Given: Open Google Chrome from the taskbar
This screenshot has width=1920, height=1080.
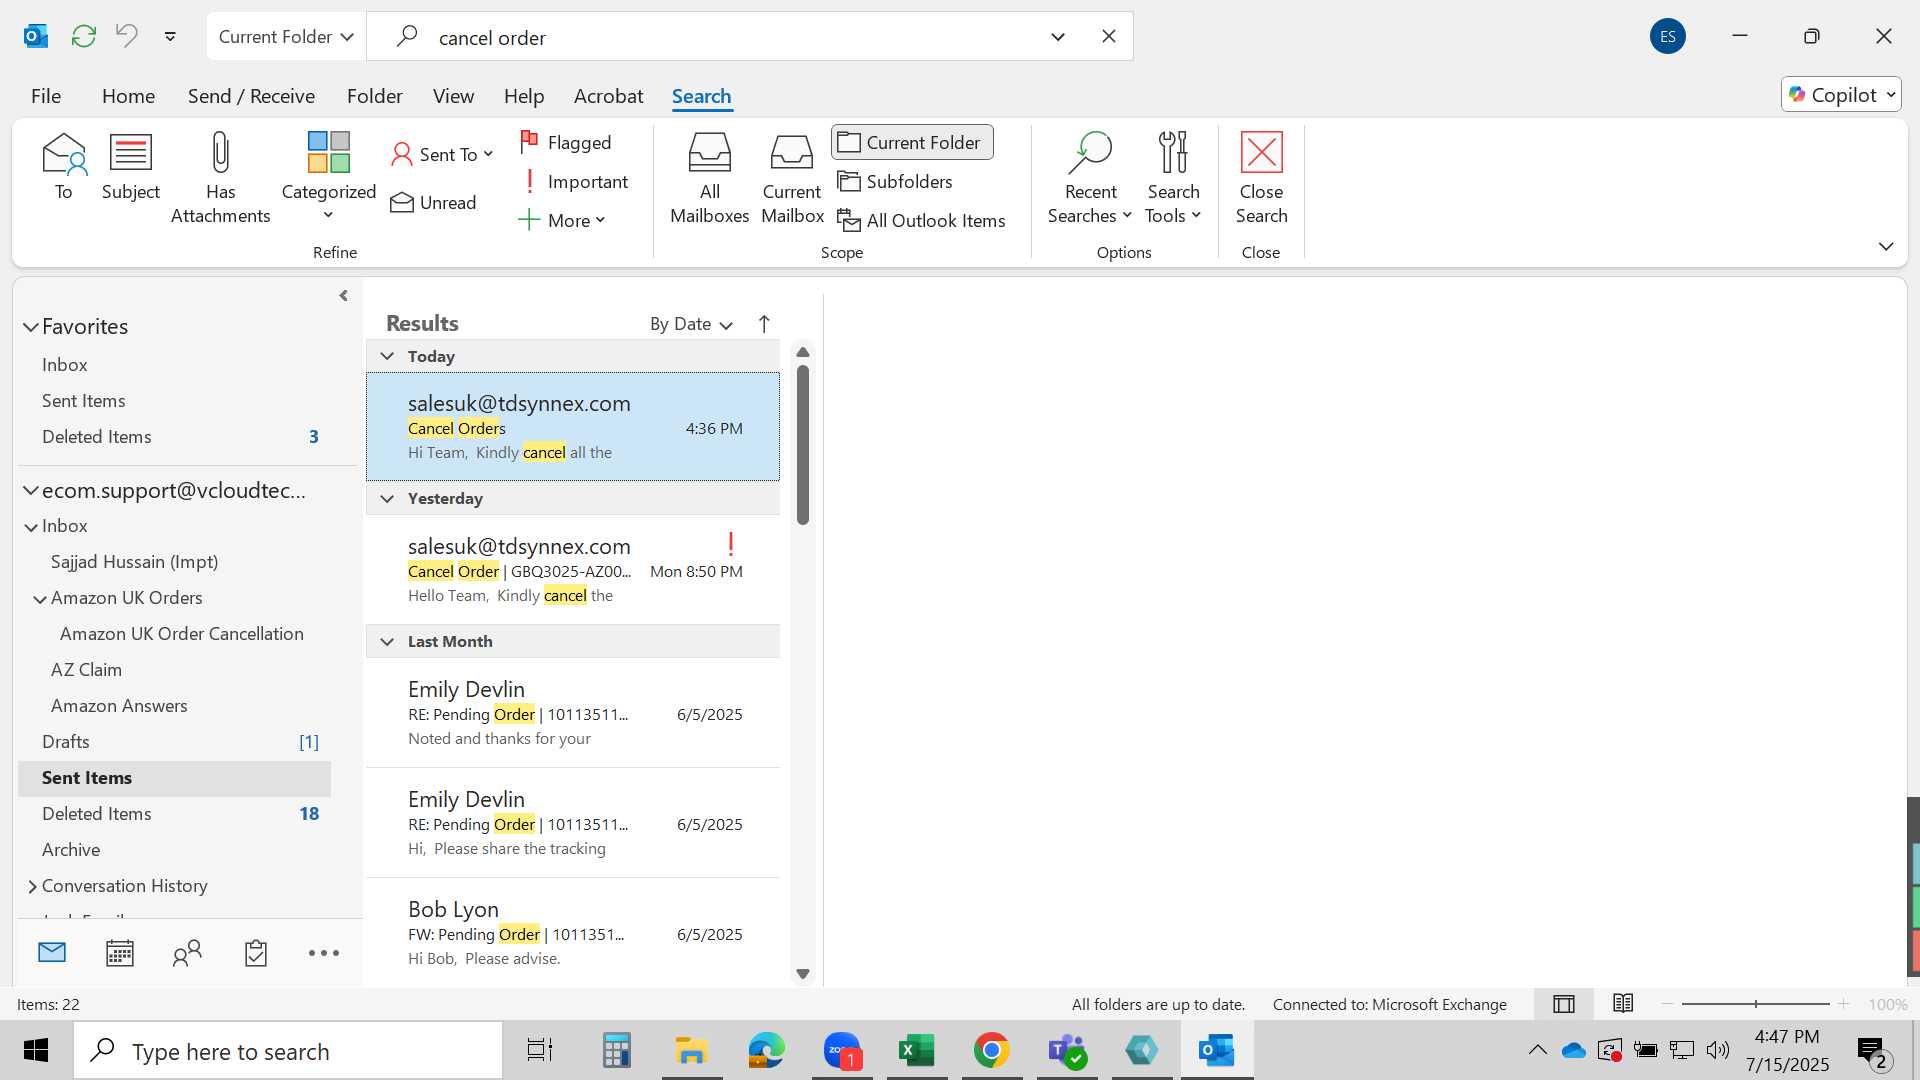Looking at the screenshot, I should pyautogui.click(x=991, y=1051).
